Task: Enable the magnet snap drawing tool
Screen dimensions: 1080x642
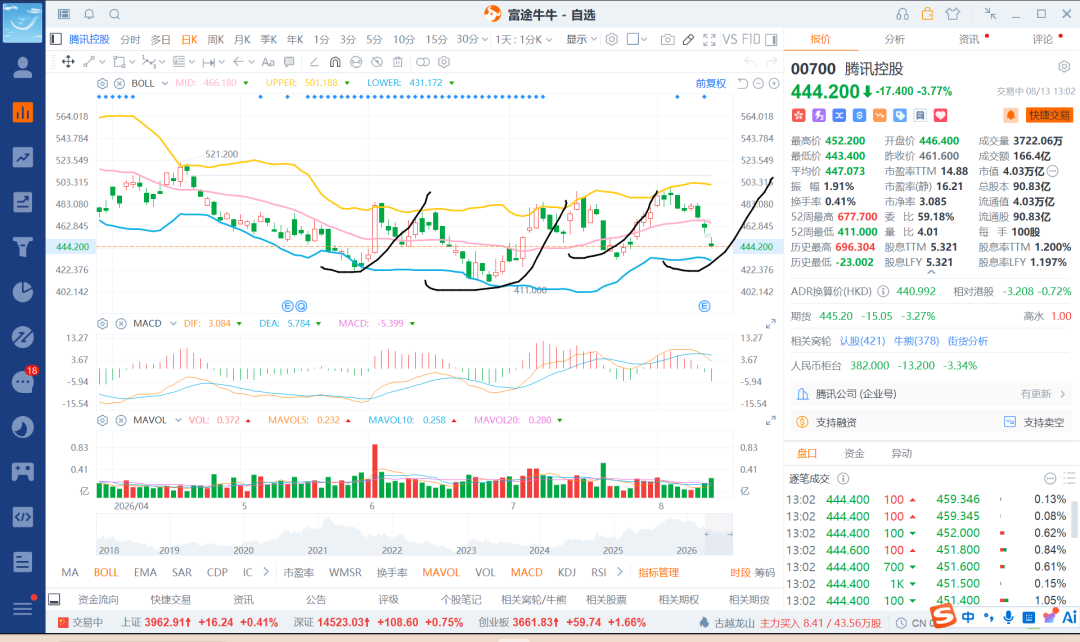Action: [335, 62]
